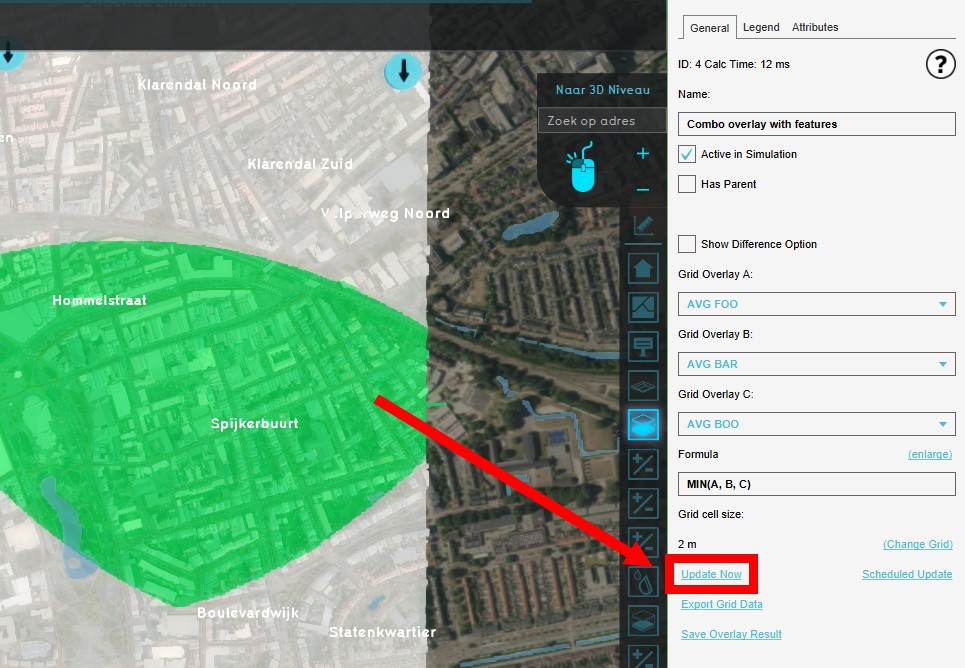Click the Update Now link
965x668 pixels.
point(711,574)
